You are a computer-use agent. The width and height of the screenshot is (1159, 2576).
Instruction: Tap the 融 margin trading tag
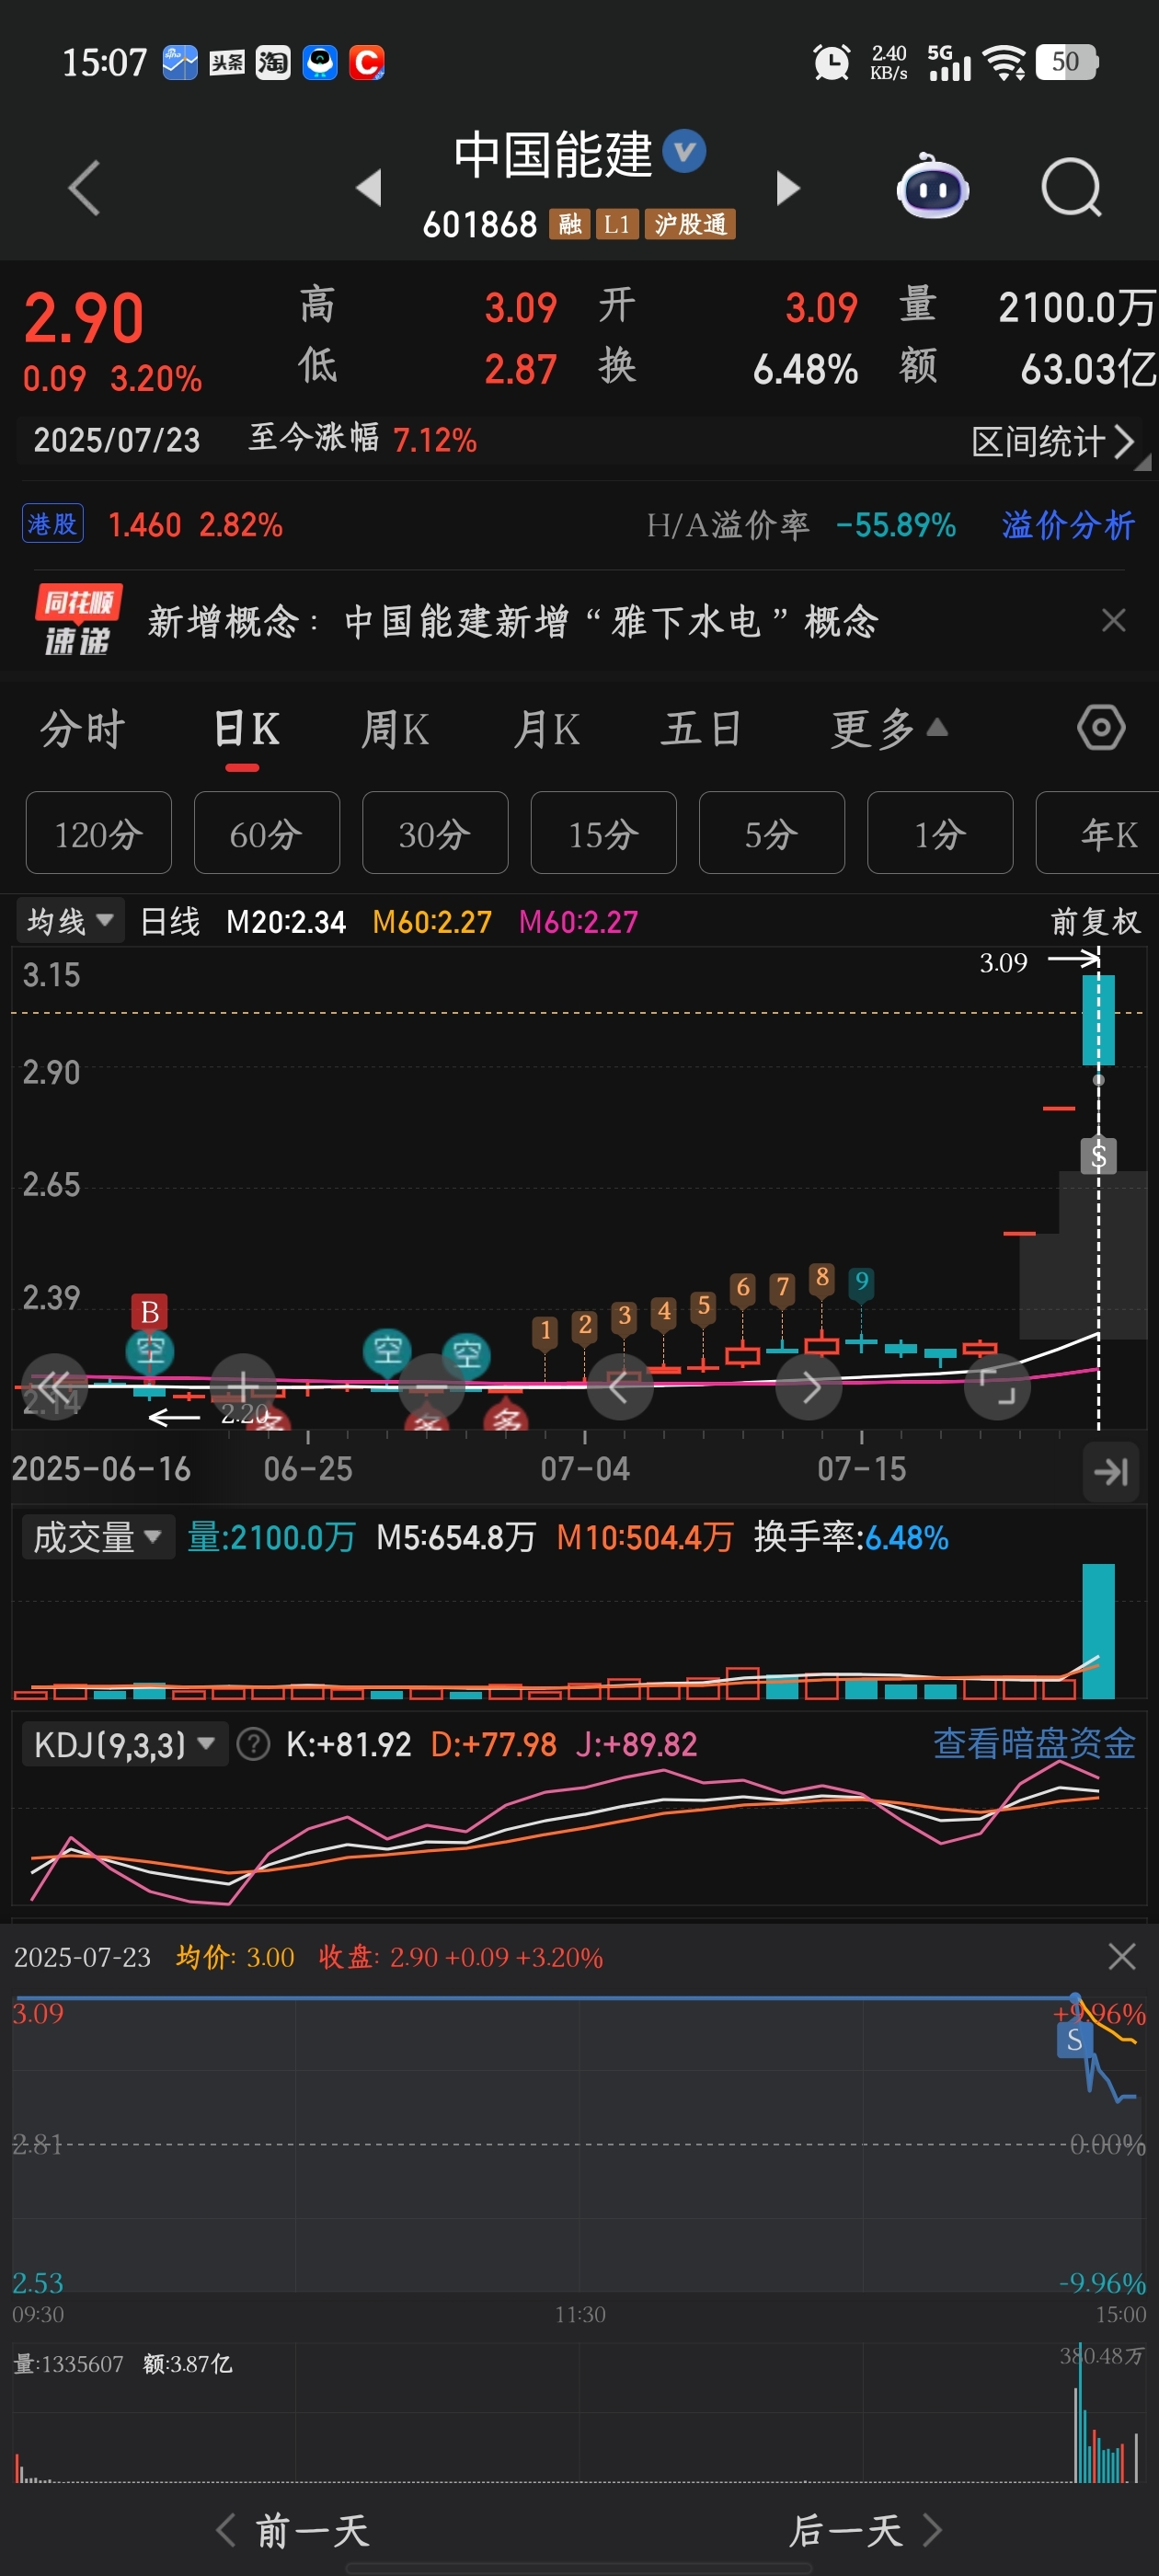(x=569, y=224)
